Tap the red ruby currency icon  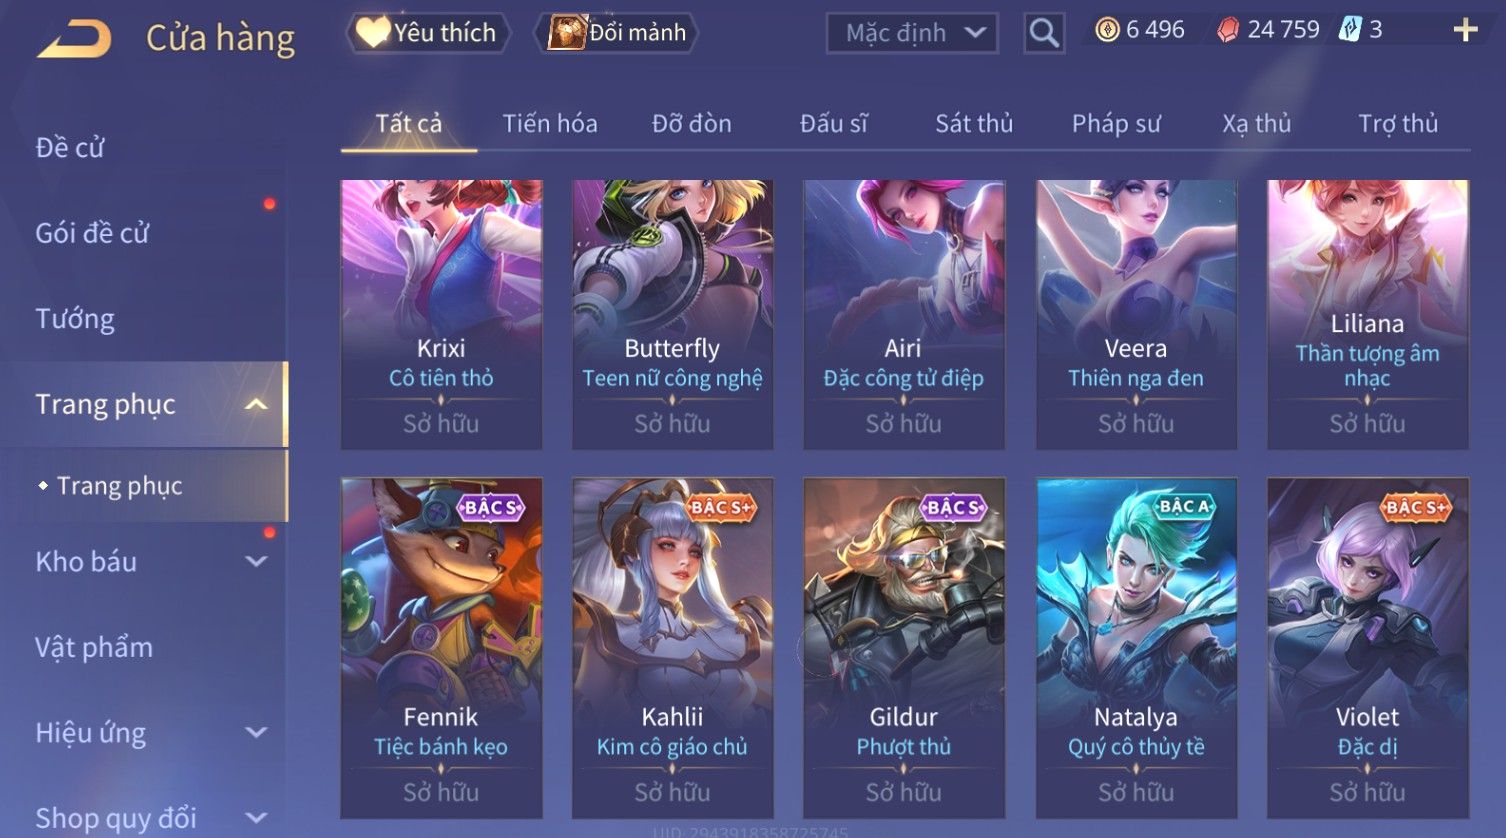(1227, 30)
